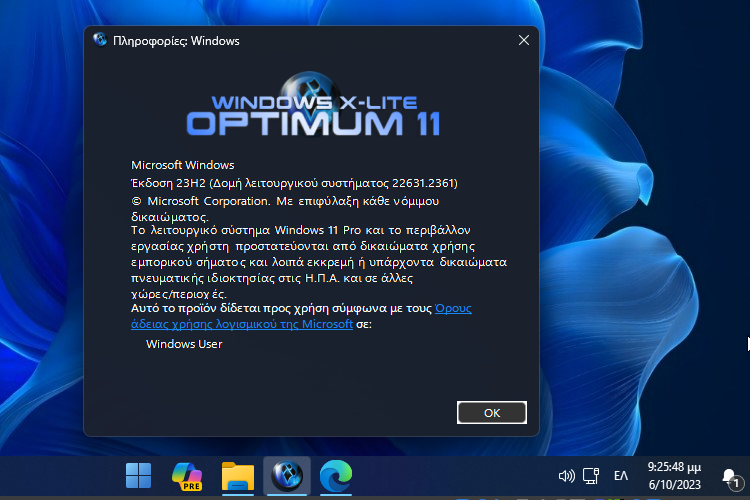Confirm the dialog with OK
The image size is (750, 500).
[492, 412]
